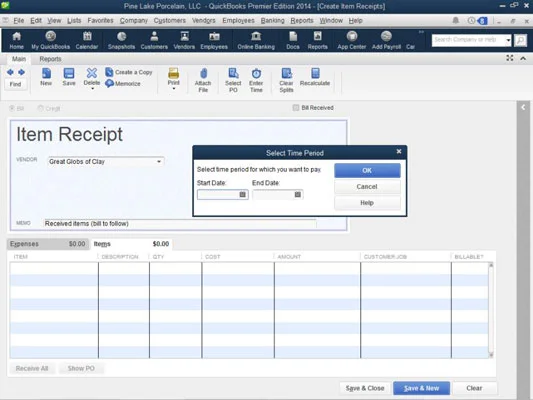This screenshot has height=400, width=533.
Task: Click the Find button
Action: pos(15,84)
